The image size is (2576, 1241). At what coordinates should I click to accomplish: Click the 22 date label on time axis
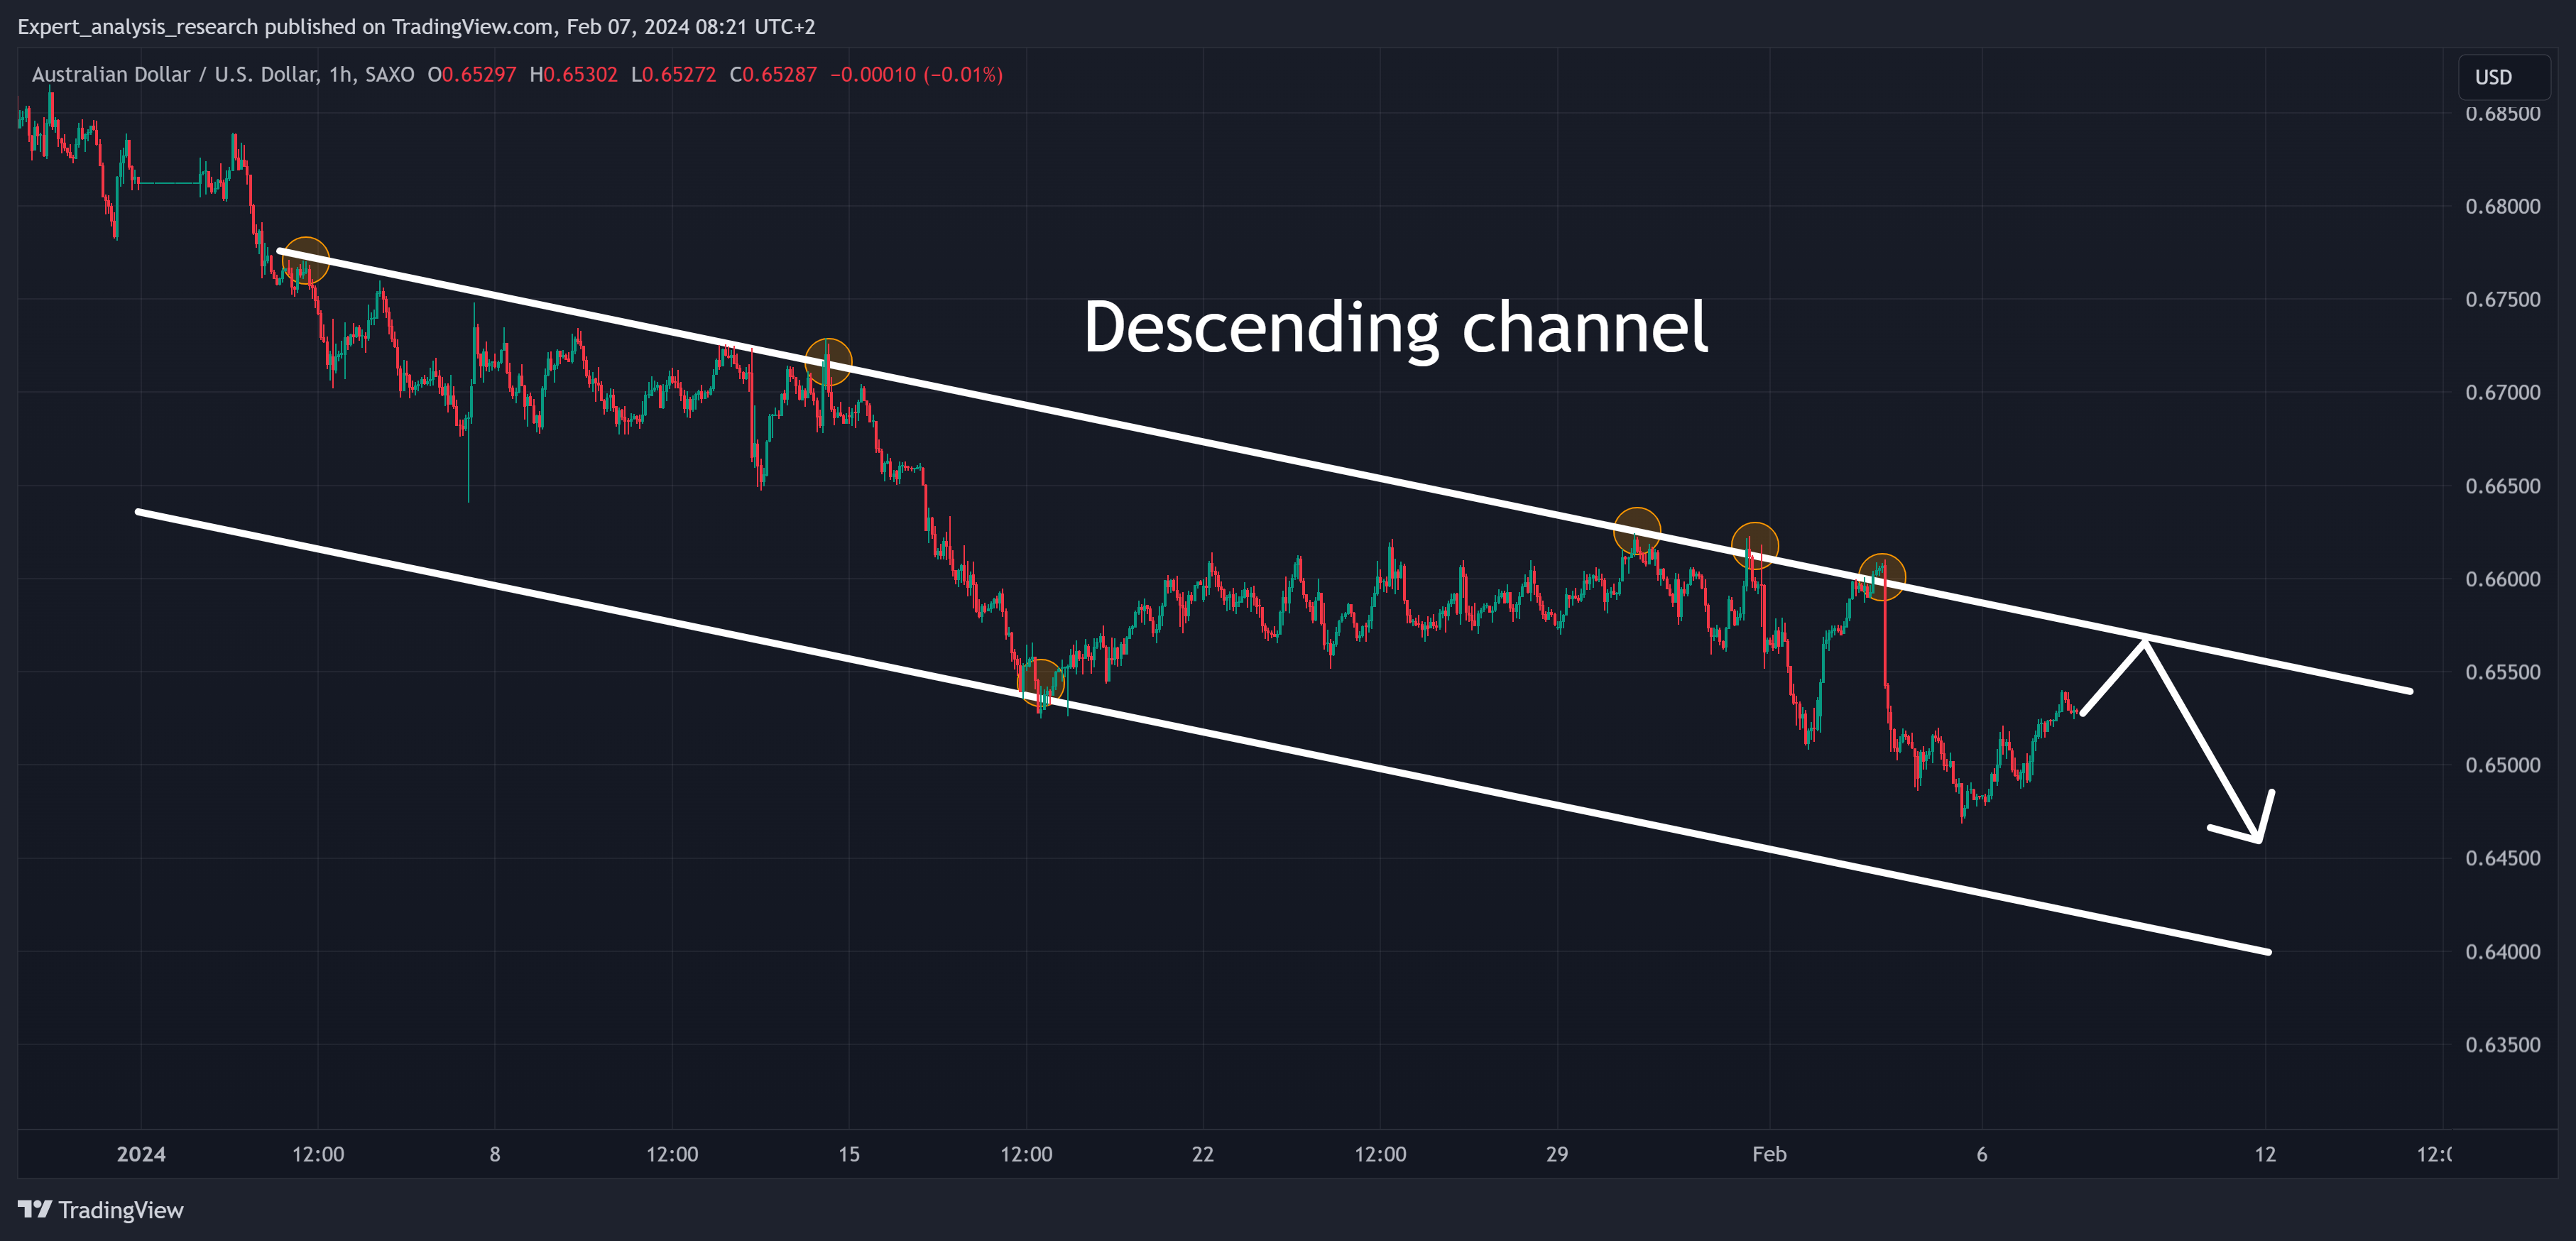coord(1202,1154)
